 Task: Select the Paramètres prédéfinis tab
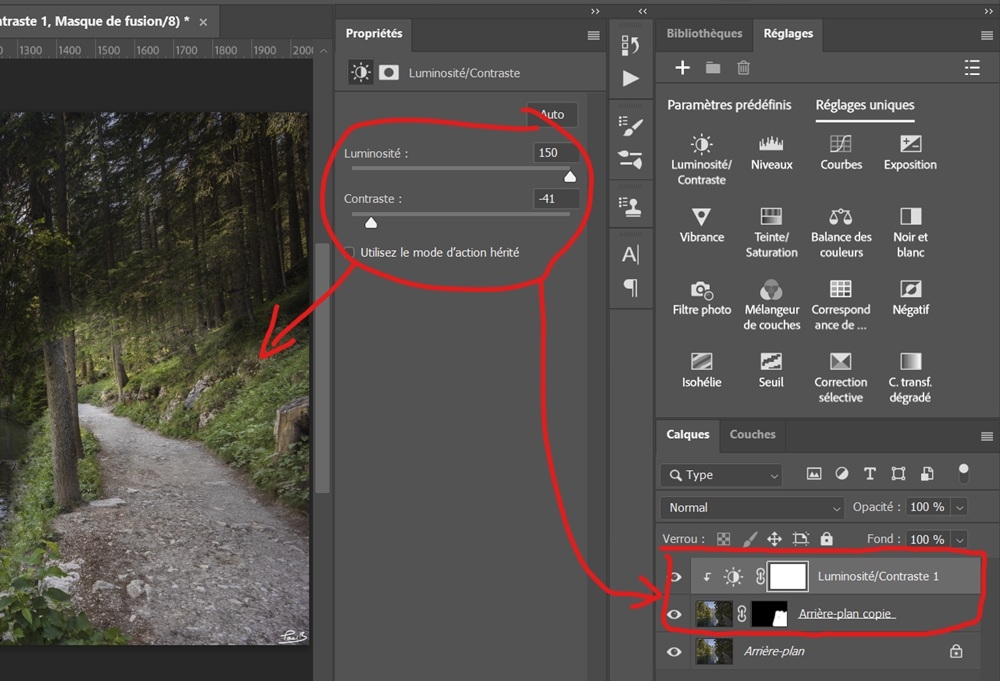click(x=729, y=105)
